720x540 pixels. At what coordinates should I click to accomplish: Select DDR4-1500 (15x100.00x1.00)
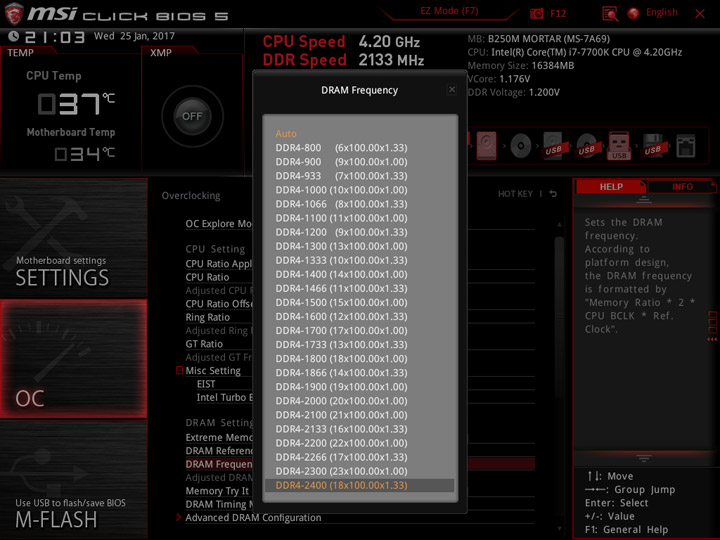click(x=341, y=303)
